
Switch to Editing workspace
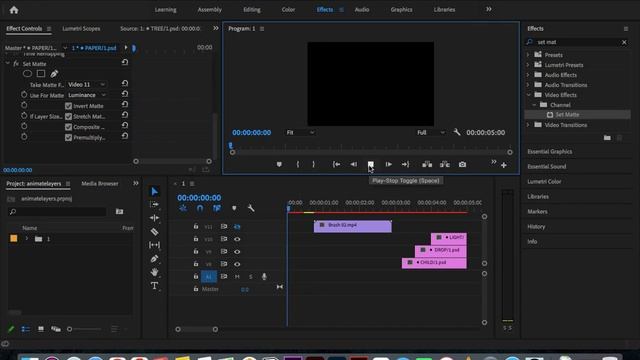click(x=252, y=9)
